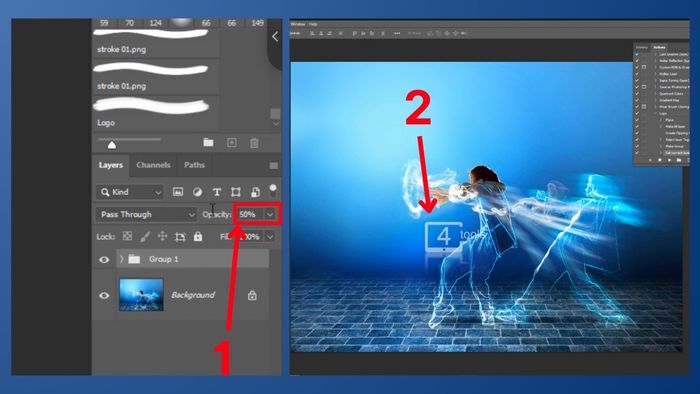The height and width of the screenshot is (394, 700).
Task: Click prevent artboard auto-nesting lock icon
Action: point(180,236)
